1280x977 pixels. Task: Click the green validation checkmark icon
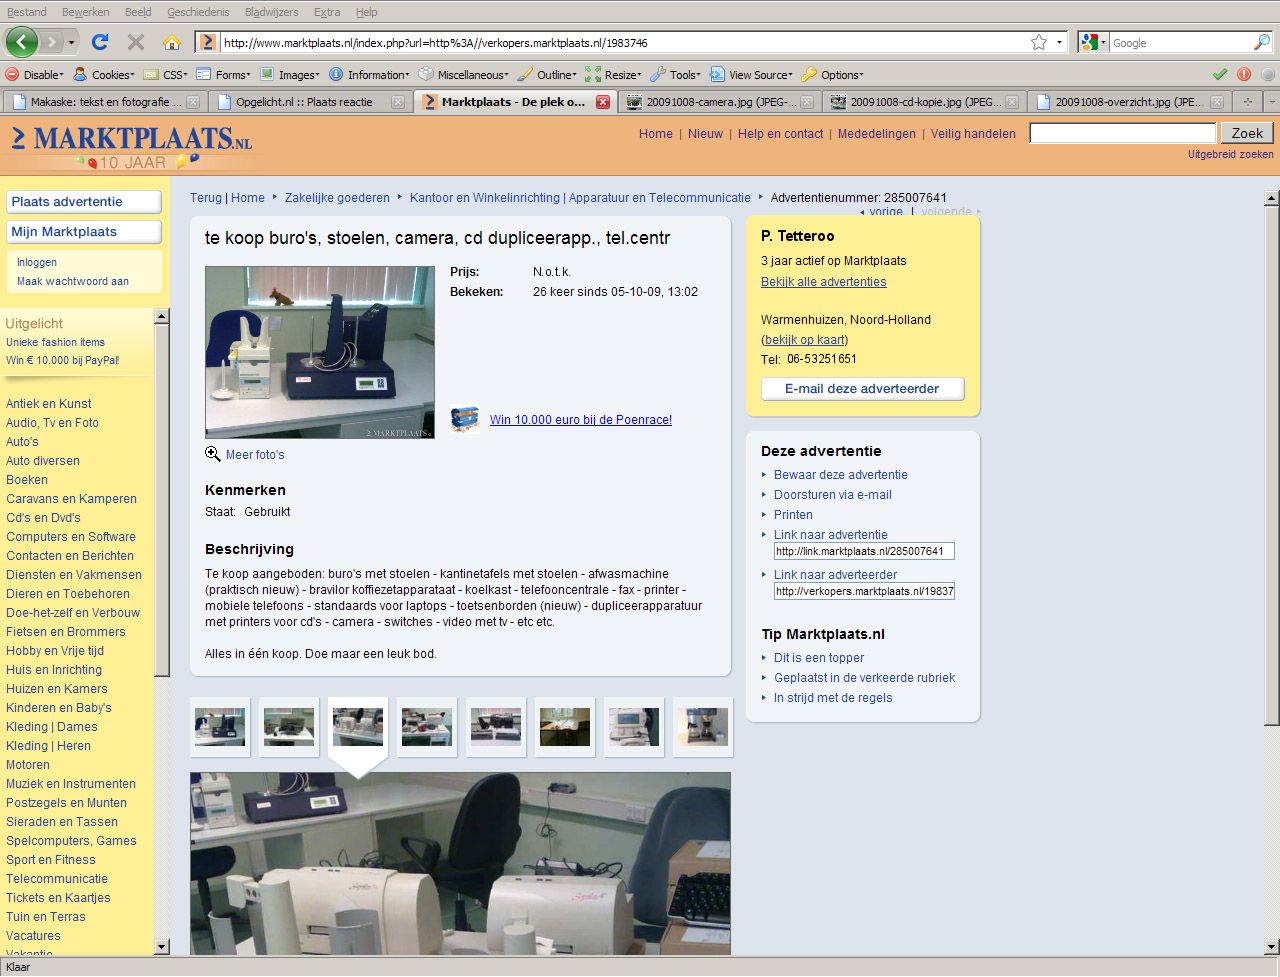pos(1220,74)
